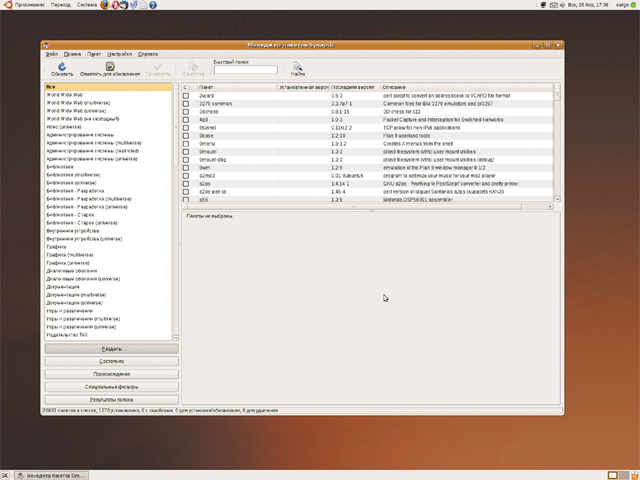640x480 pixels.
Task: Click the down arrow of package list scrollbar
Action: coord(557,199)
